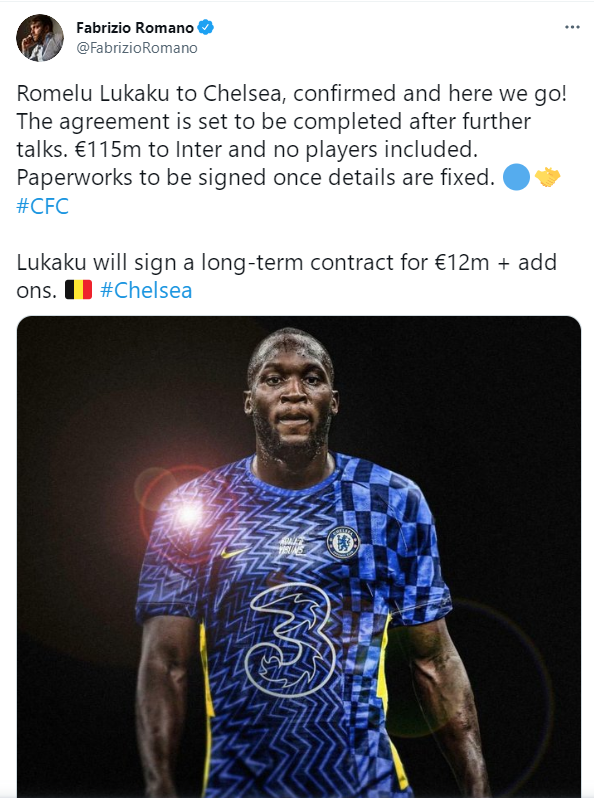Click the Belgium flag emoji

click(x=78, y=290)
